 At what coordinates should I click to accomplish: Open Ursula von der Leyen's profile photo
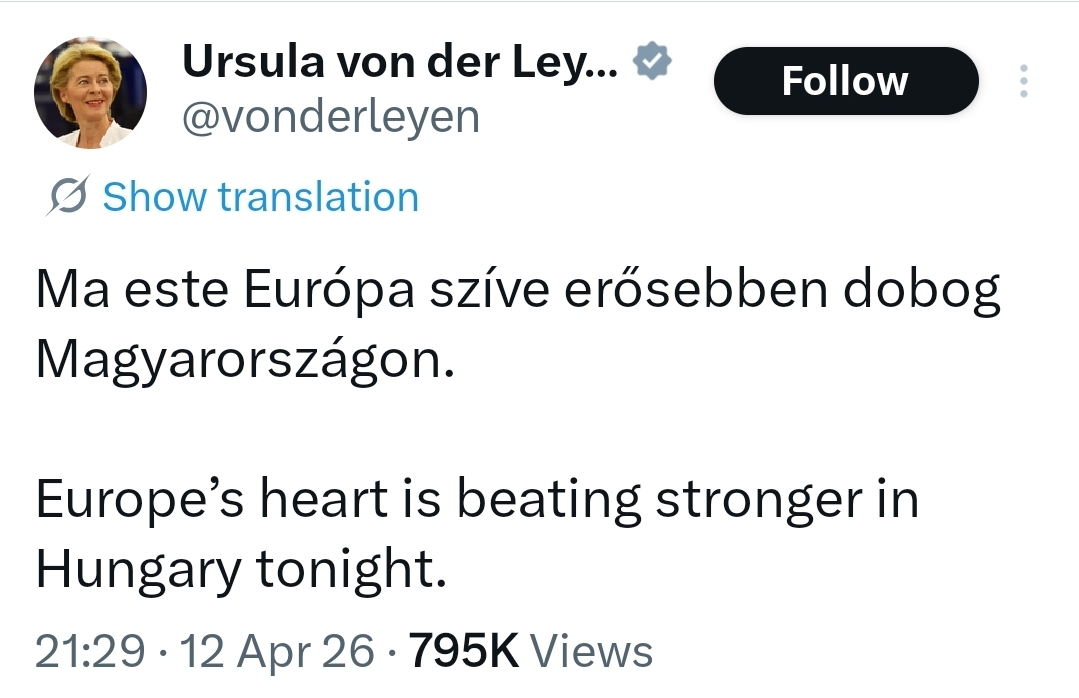click(x=91, y=93)
